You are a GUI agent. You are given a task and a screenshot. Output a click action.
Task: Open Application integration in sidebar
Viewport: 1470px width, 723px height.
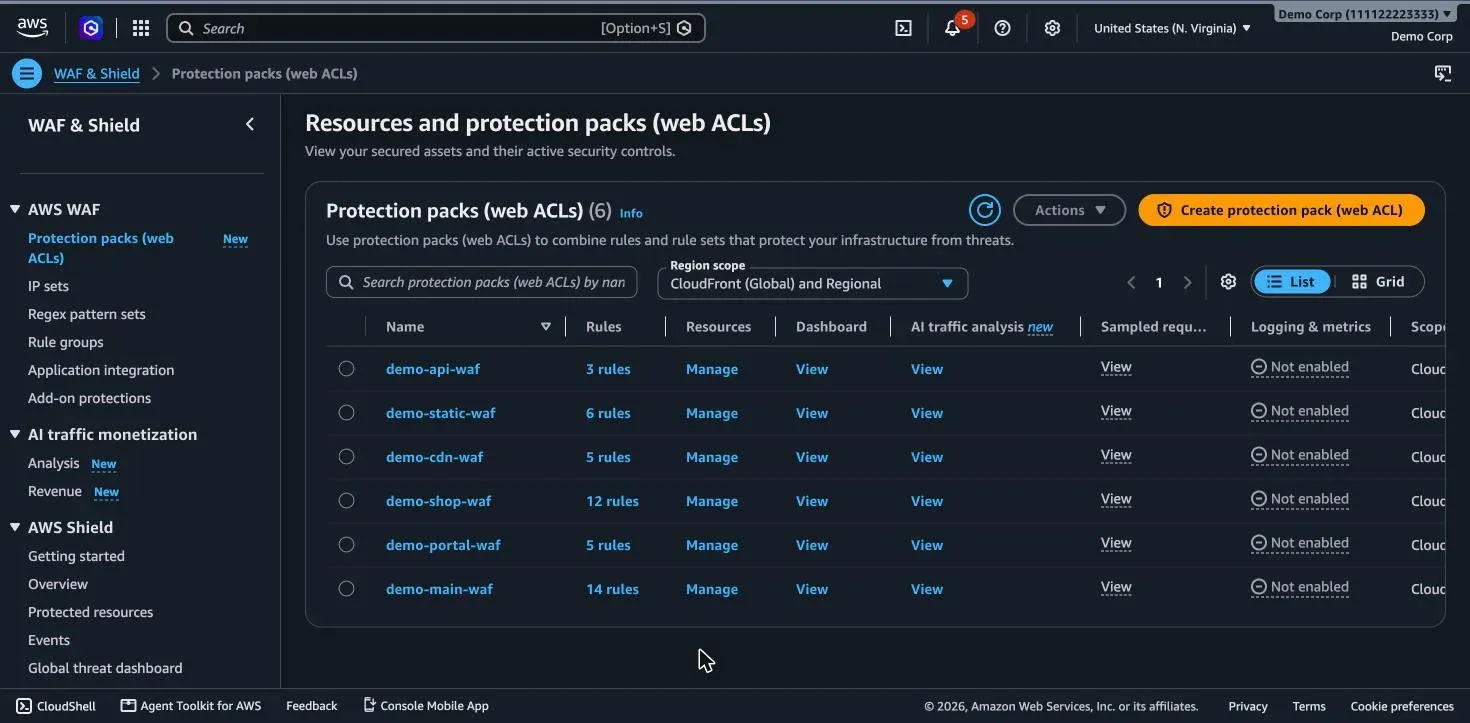[x=101, y=370]
